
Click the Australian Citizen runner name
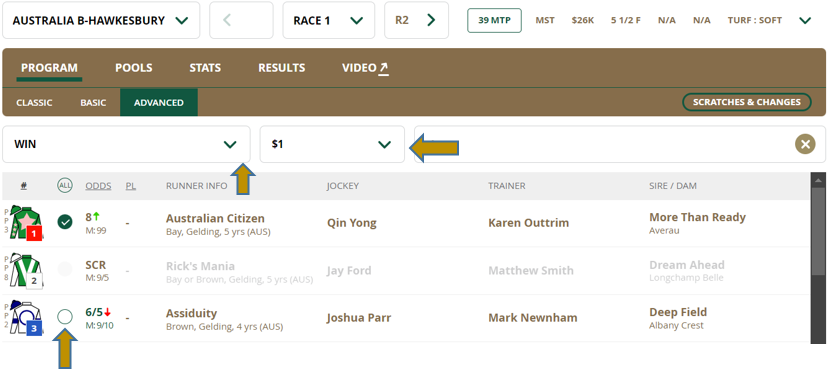point(215,219)
